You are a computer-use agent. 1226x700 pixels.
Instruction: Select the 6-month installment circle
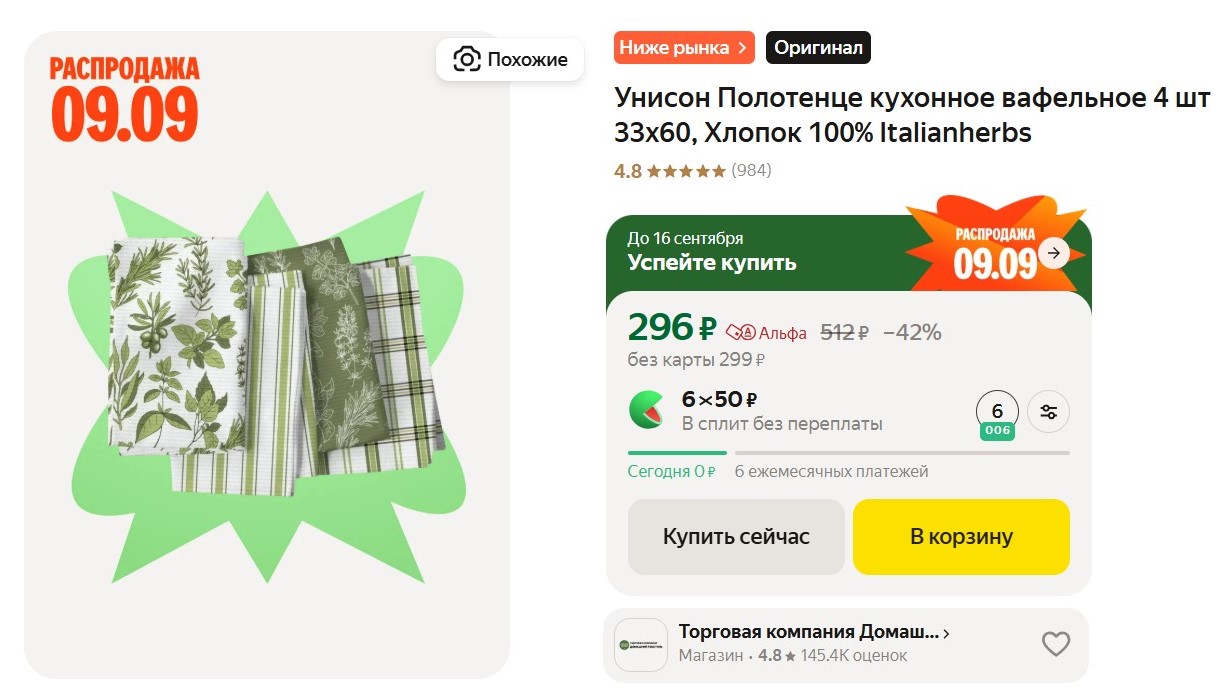pos(997,413)
